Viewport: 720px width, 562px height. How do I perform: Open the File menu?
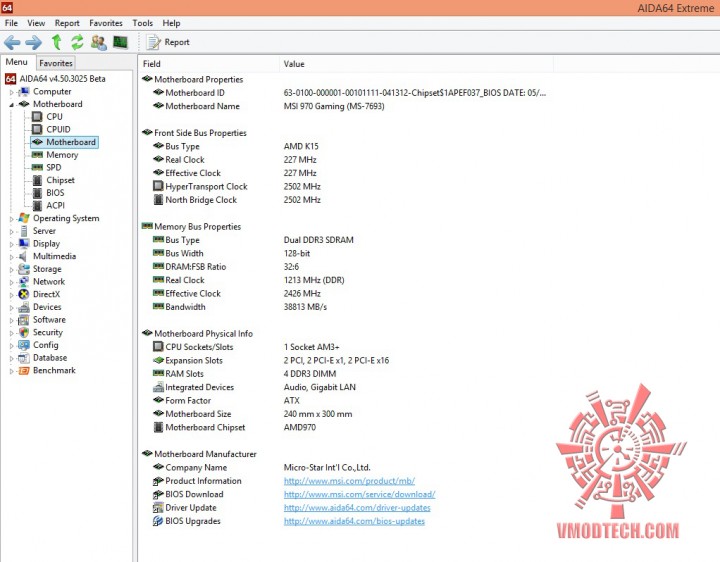point(11,23)
